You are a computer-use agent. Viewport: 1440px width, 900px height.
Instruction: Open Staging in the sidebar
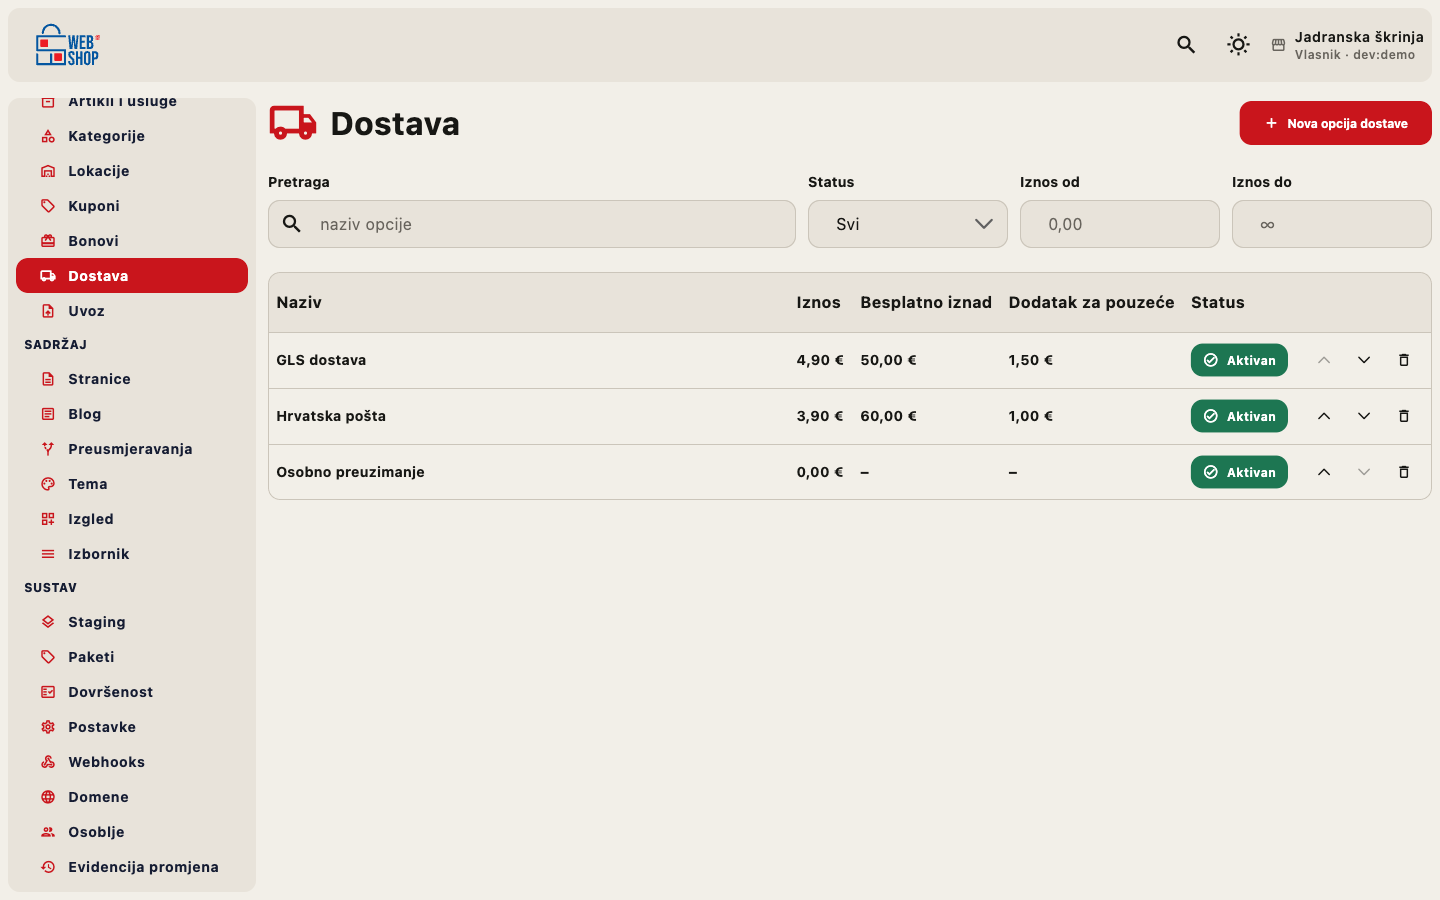pyautogui.click(x=132, y=622)
